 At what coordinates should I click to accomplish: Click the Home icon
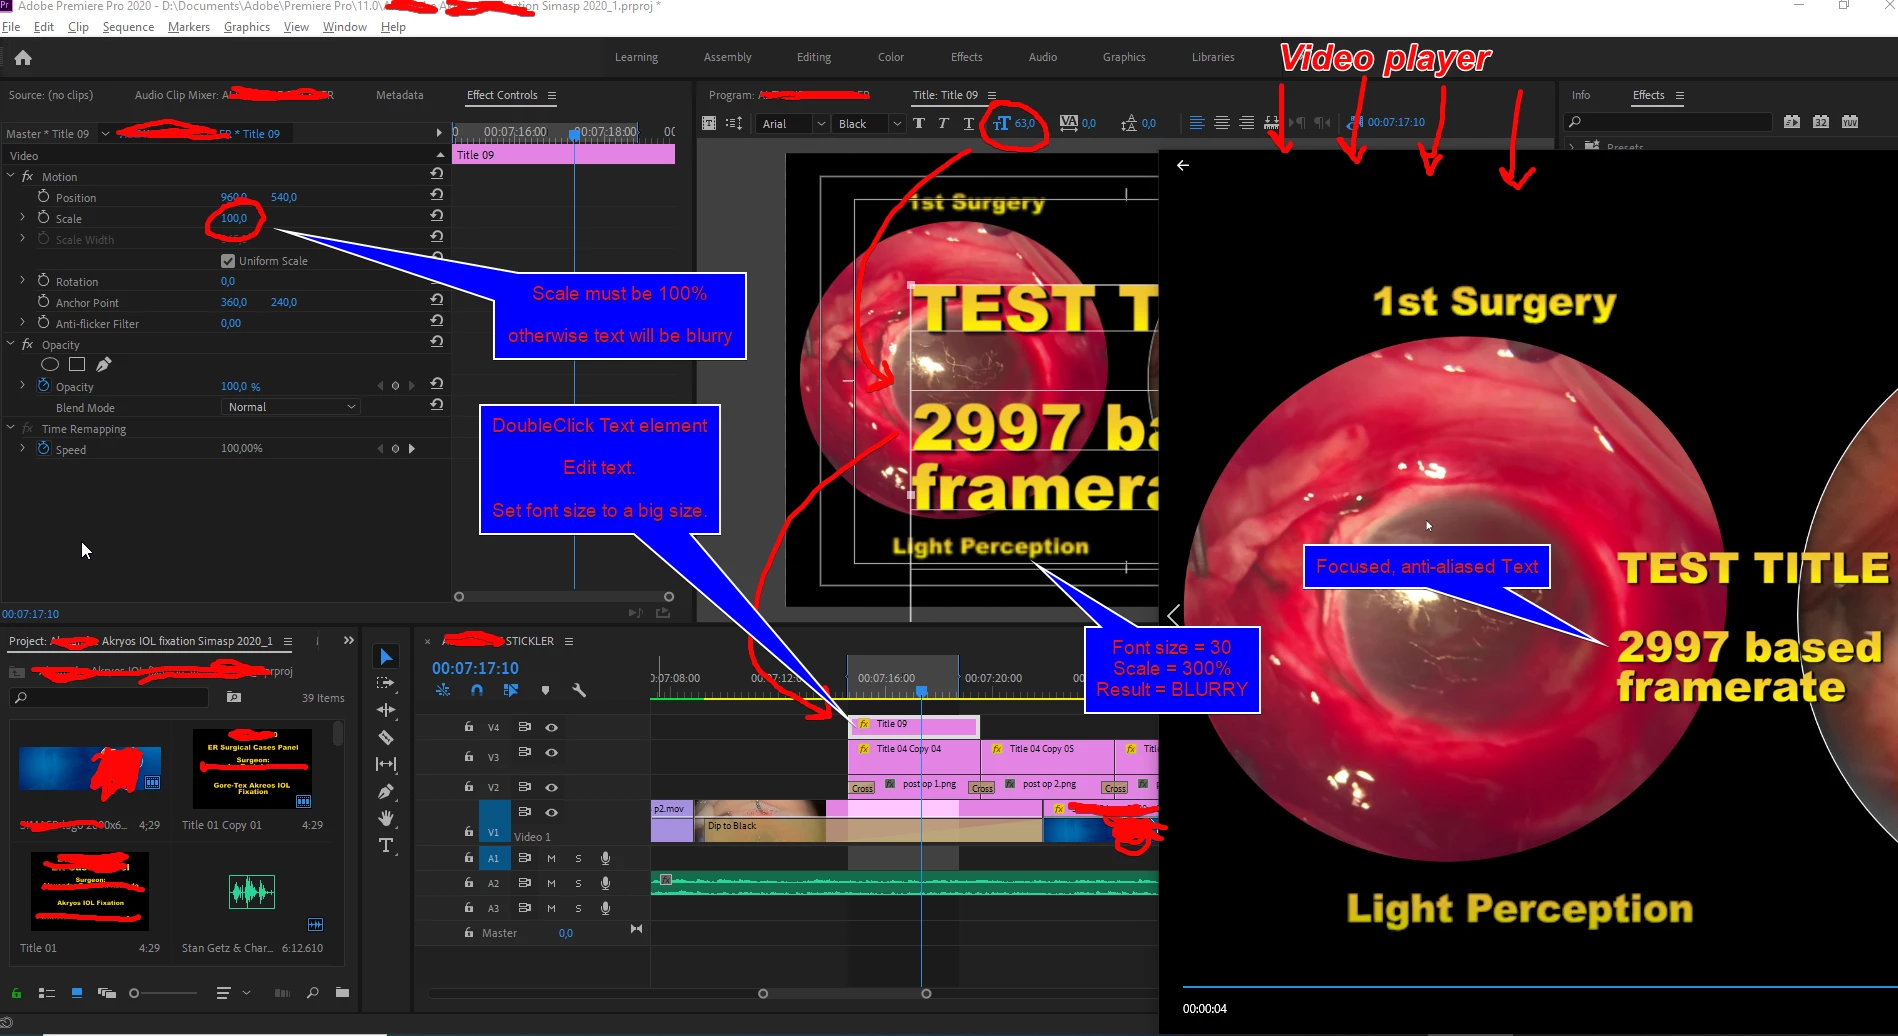point(23,58)
